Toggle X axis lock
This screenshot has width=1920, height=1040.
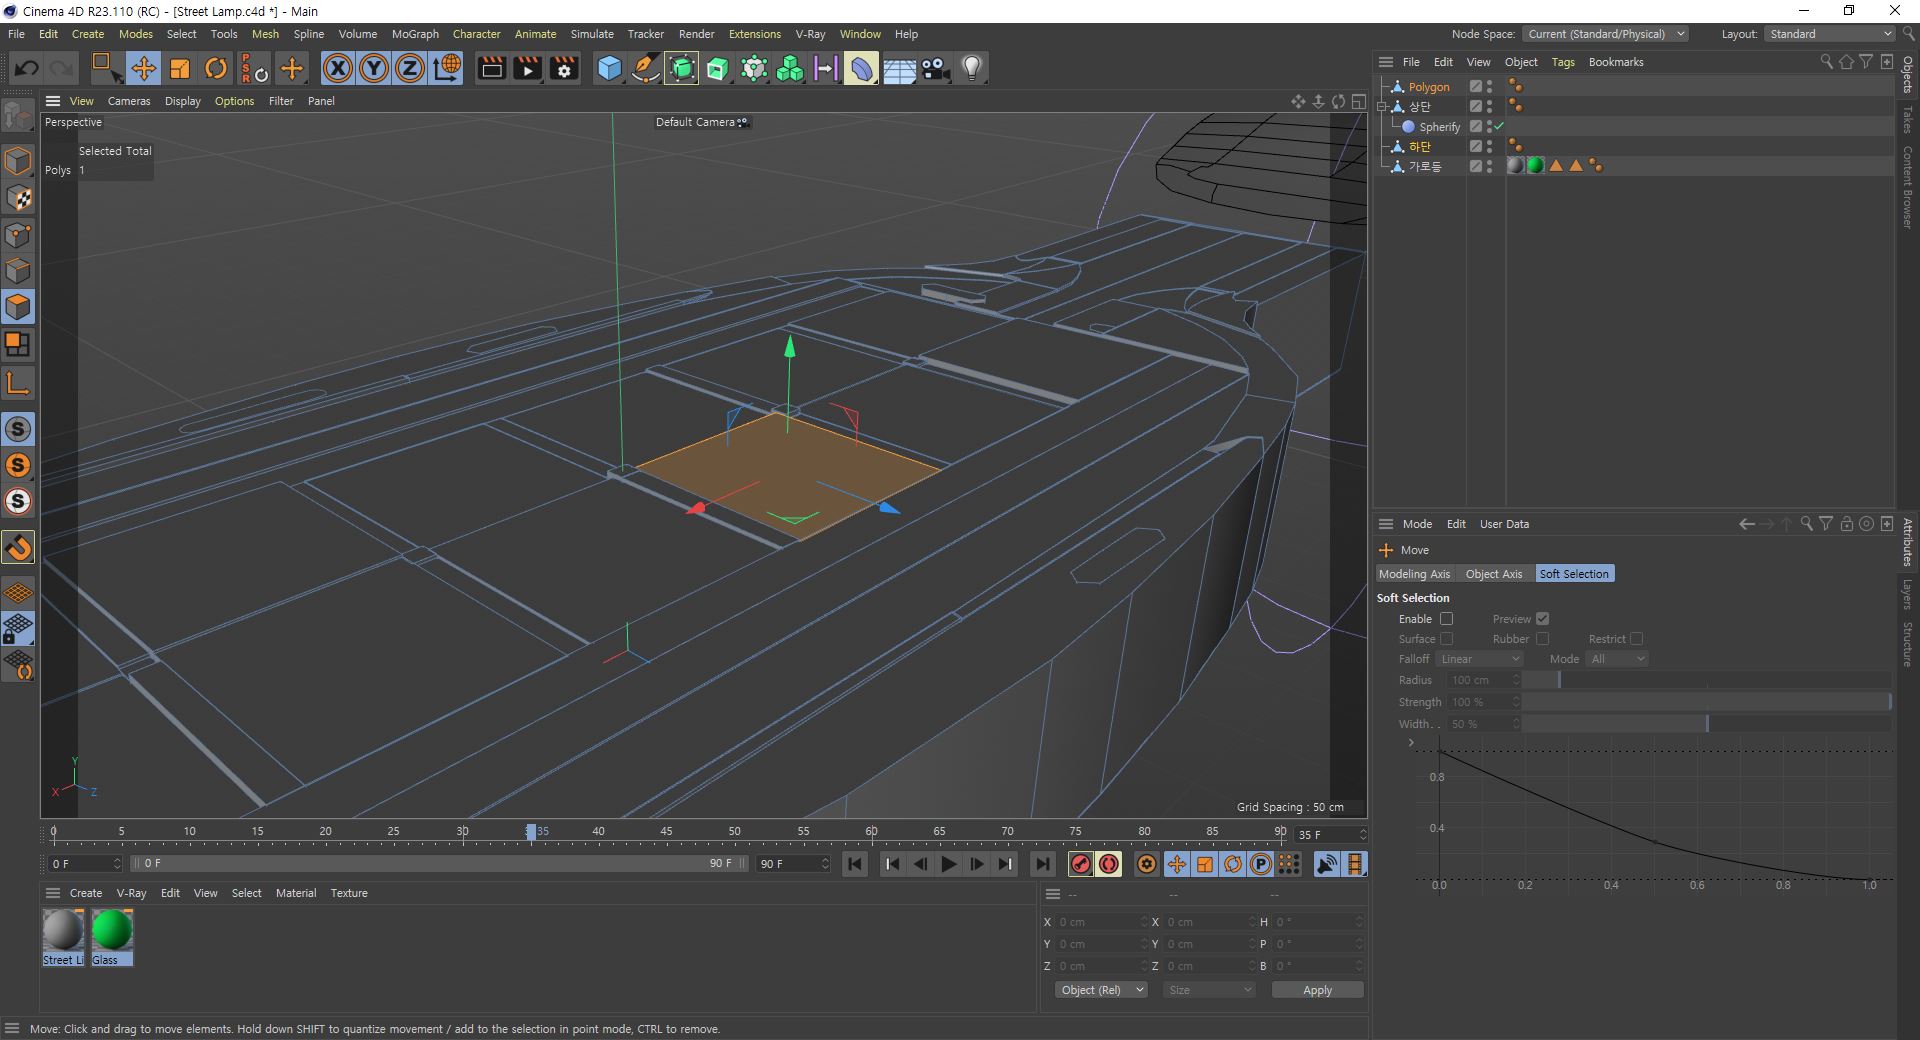338,68
